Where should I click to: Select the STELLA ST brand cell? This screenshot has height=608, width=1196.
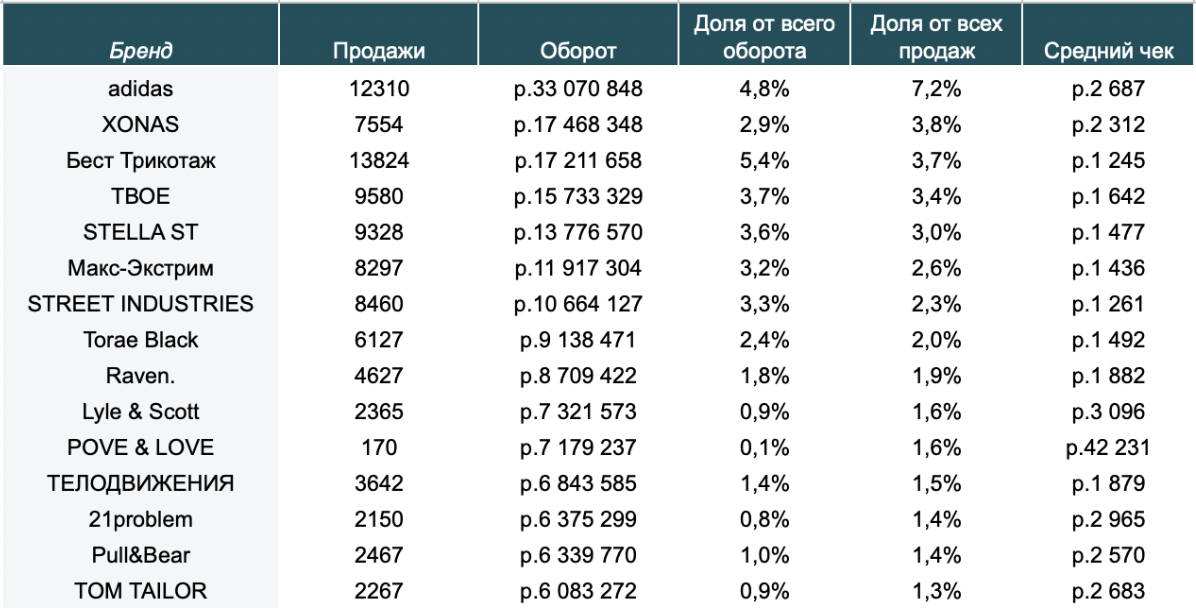[140, 232]
